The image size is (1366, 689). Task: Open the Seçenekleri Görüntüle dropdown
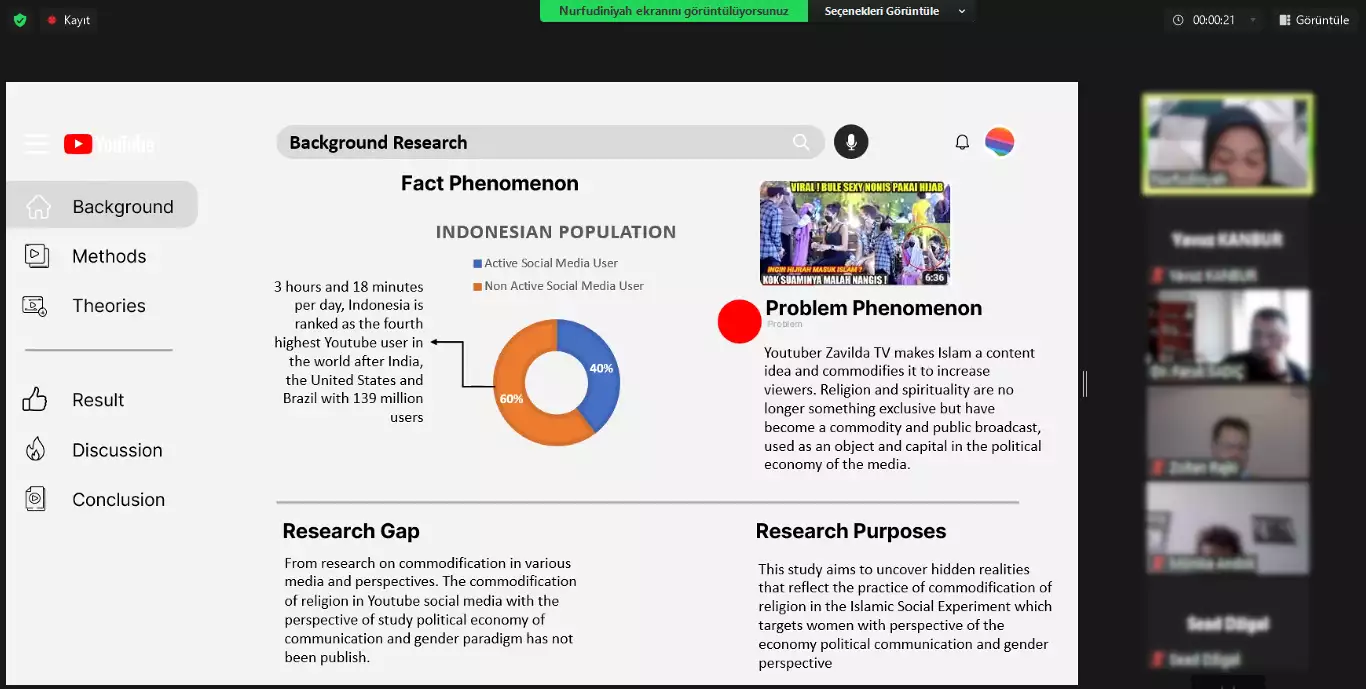point(894,11)
